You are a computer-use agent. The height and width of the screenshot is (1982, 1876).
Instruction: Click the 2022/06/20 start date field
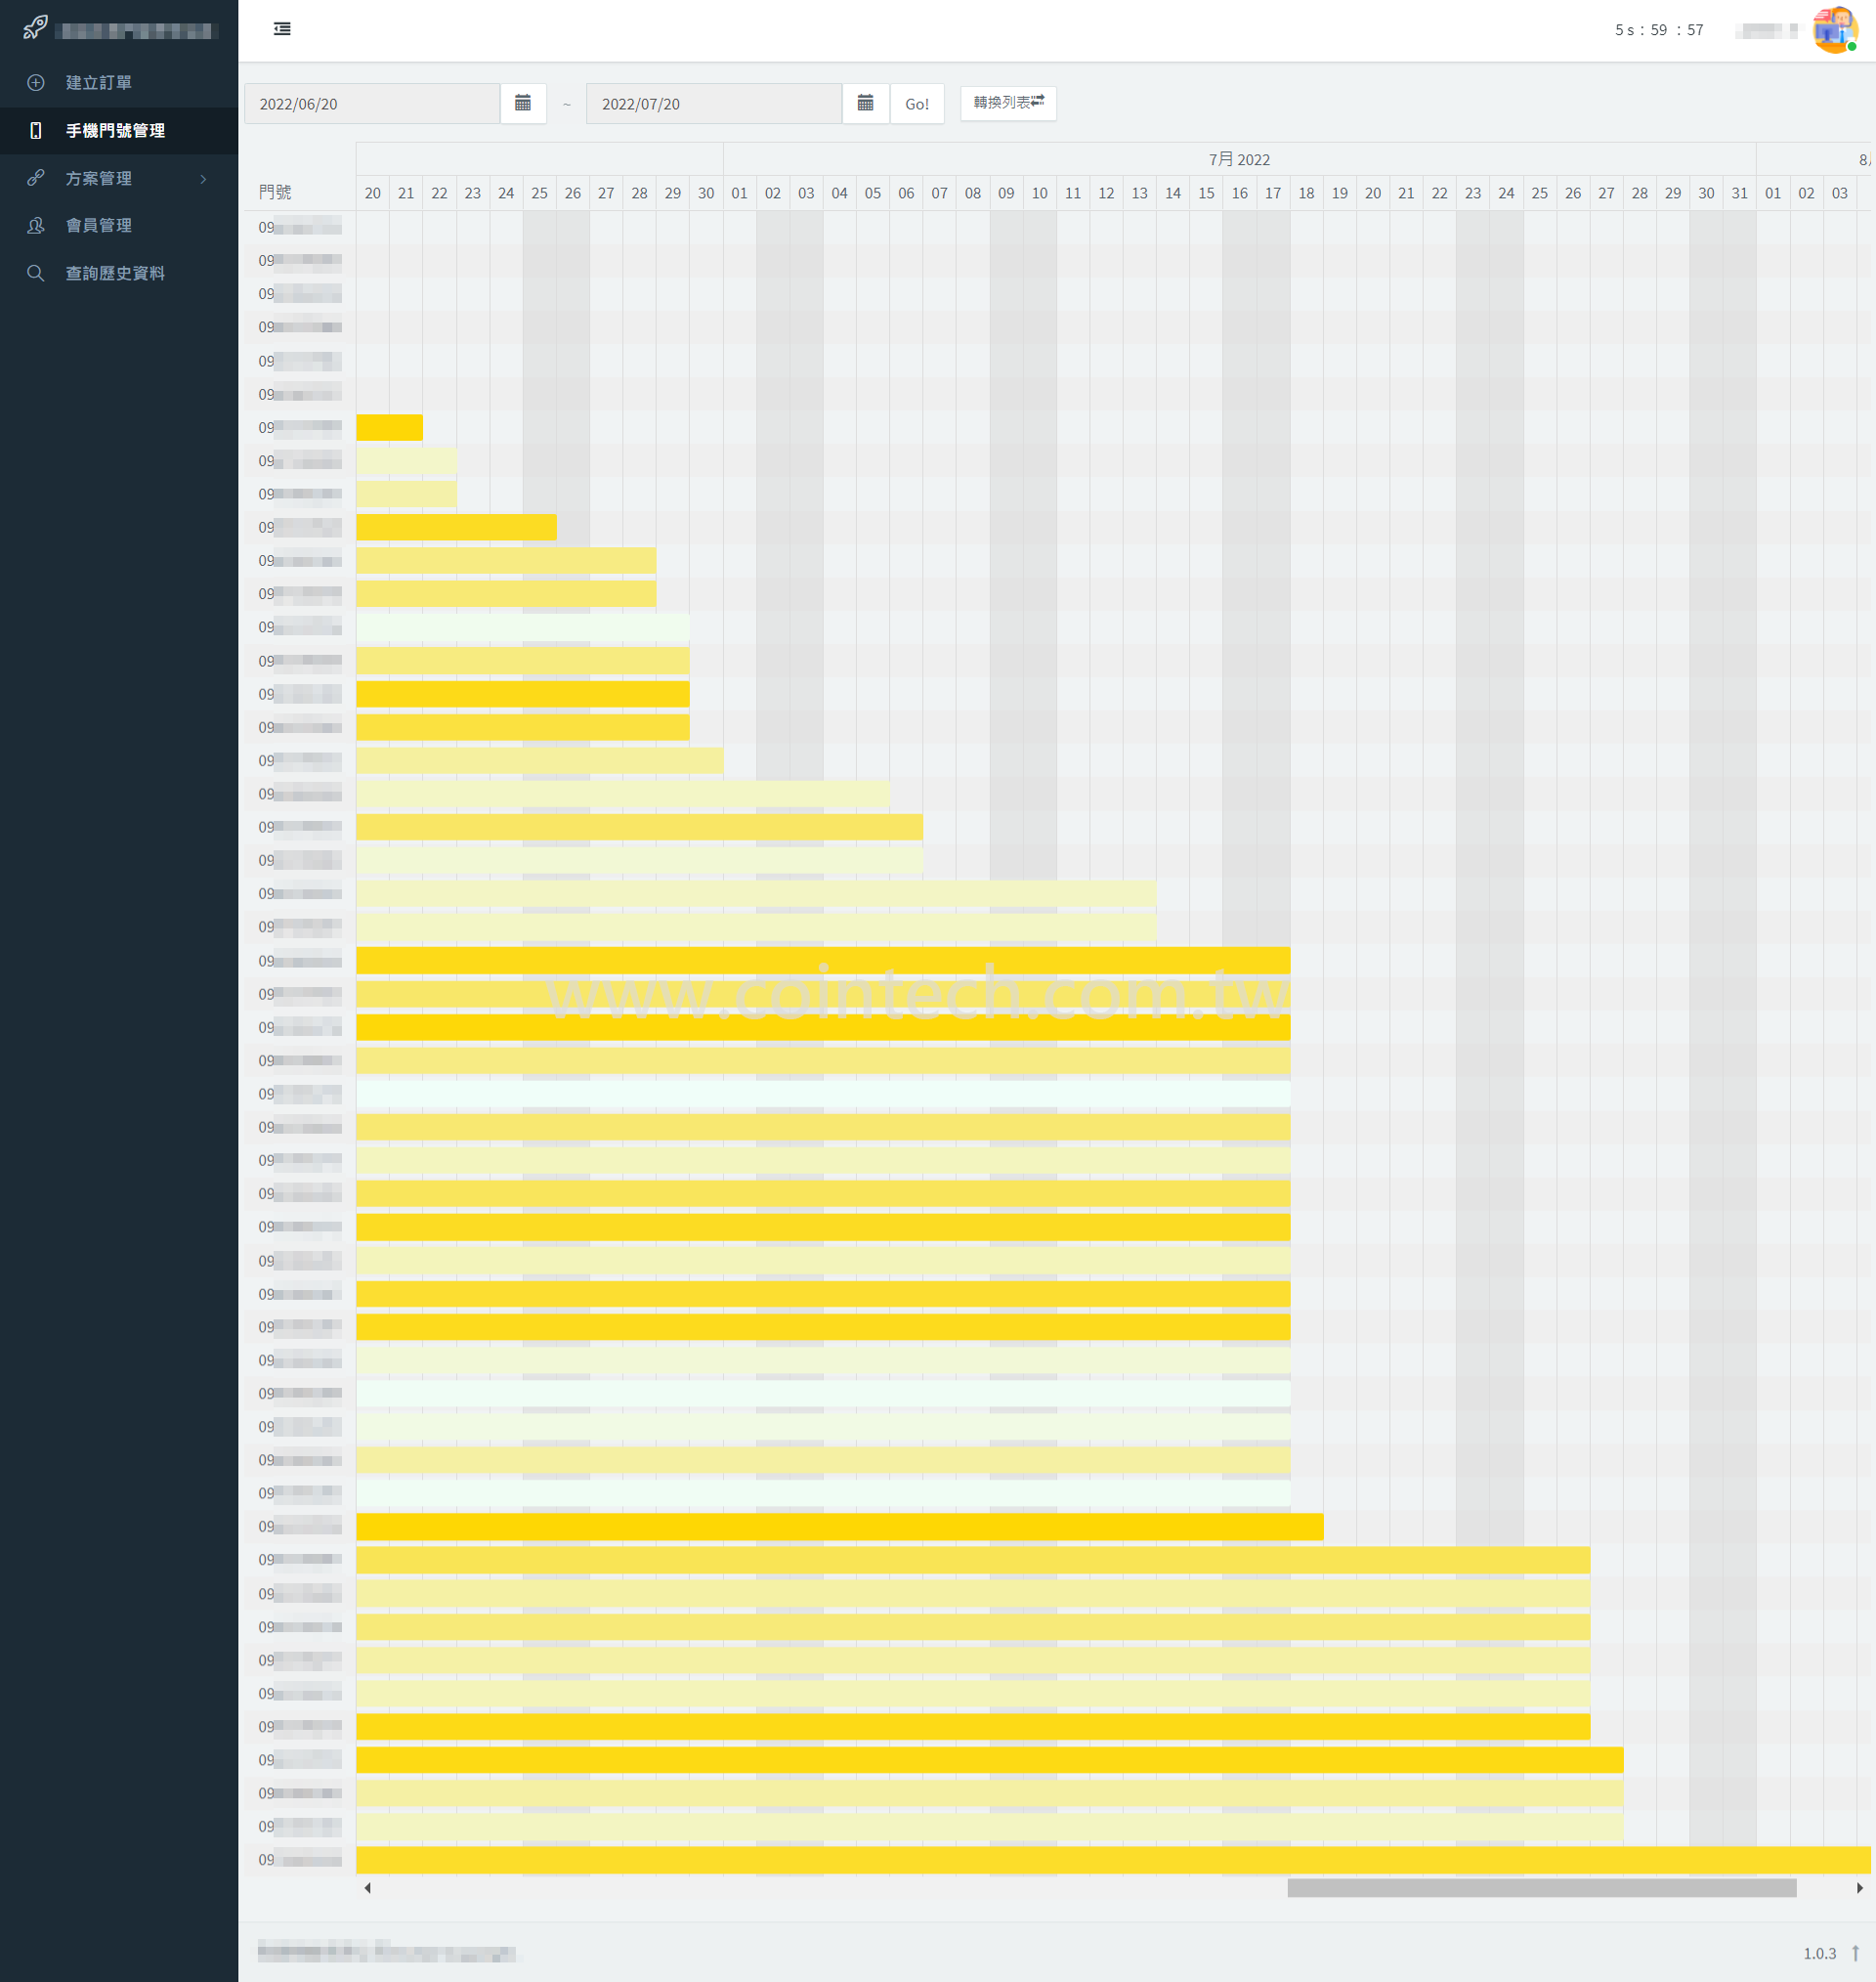[x=372, y=104]
